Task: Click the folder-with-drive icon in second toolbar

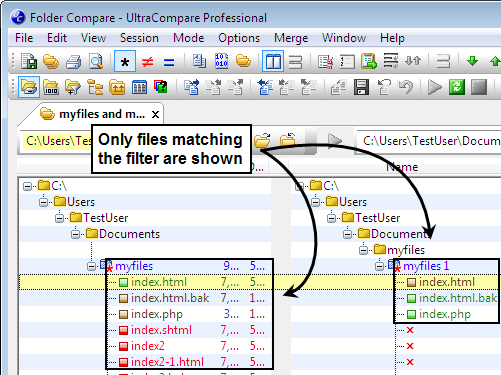Action: pyautogui.click(x=29, y=87)
